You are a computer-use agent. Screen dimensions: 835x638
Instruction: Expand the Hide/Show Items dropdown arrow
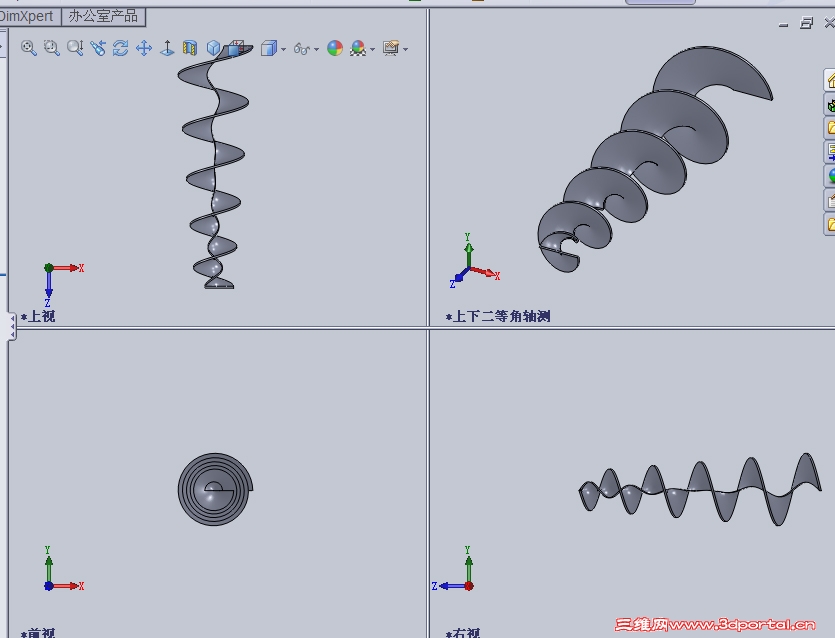click(316, 49)
